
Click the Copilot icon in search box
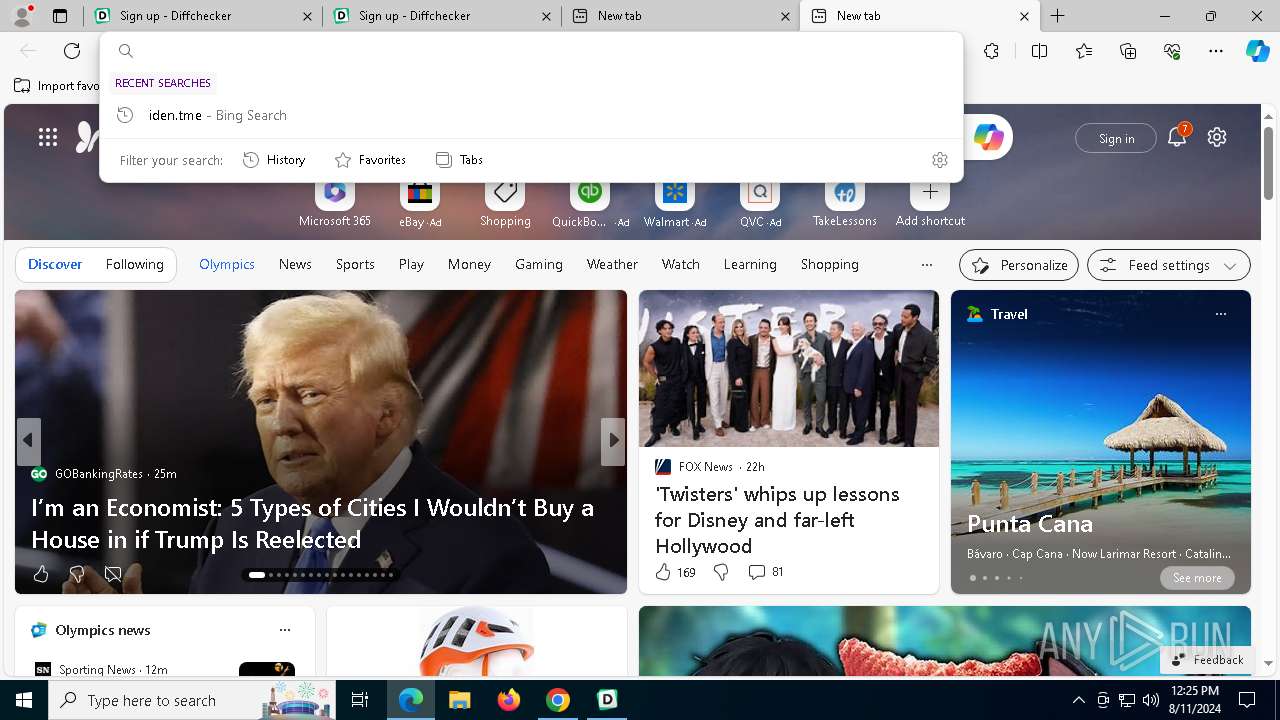[x=988, y=138]
